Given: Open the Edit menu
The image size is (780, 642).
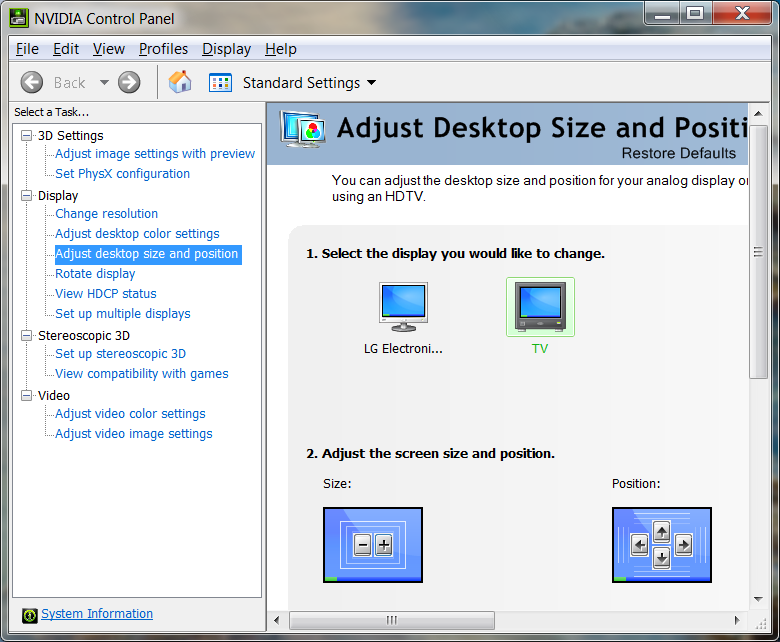Looking at the screenshot, I should (x=66, y=49).
